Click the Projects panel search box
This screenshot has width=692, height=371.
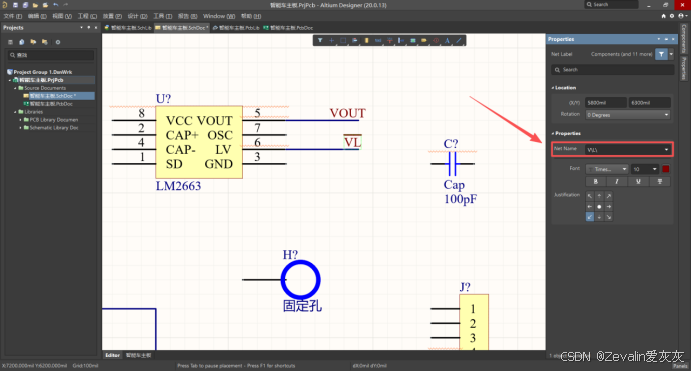coord(51,55)
